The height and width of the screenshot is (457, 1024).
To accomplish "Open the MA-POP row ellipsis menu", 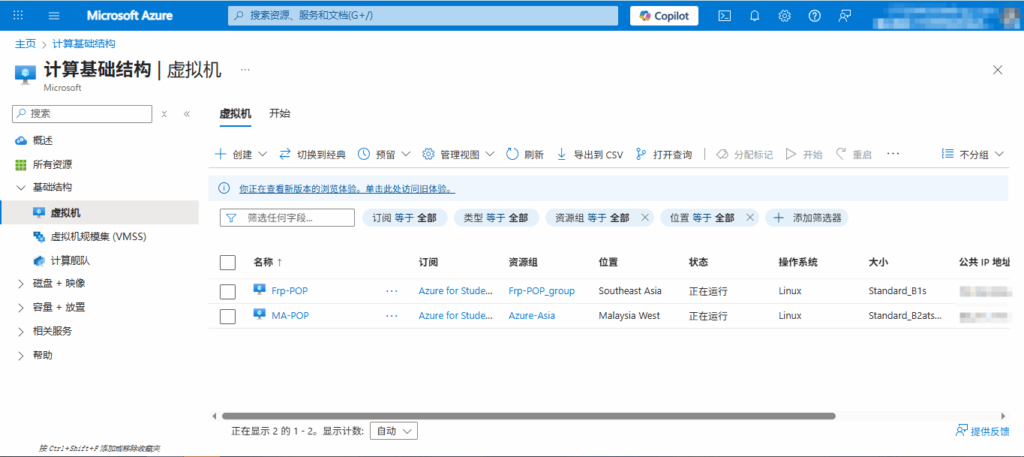I will (392, 316).
